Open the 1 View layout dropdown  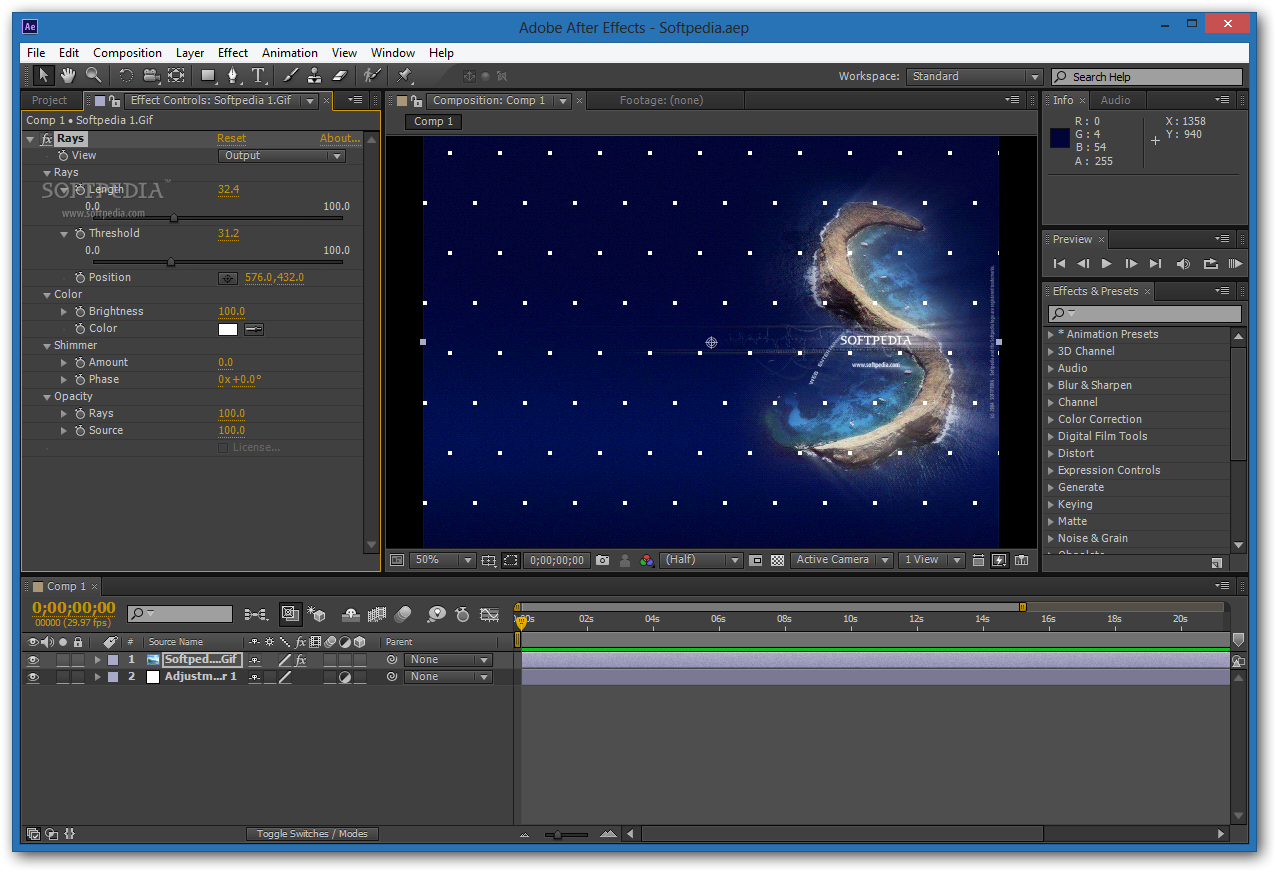(x=931, y=560)
